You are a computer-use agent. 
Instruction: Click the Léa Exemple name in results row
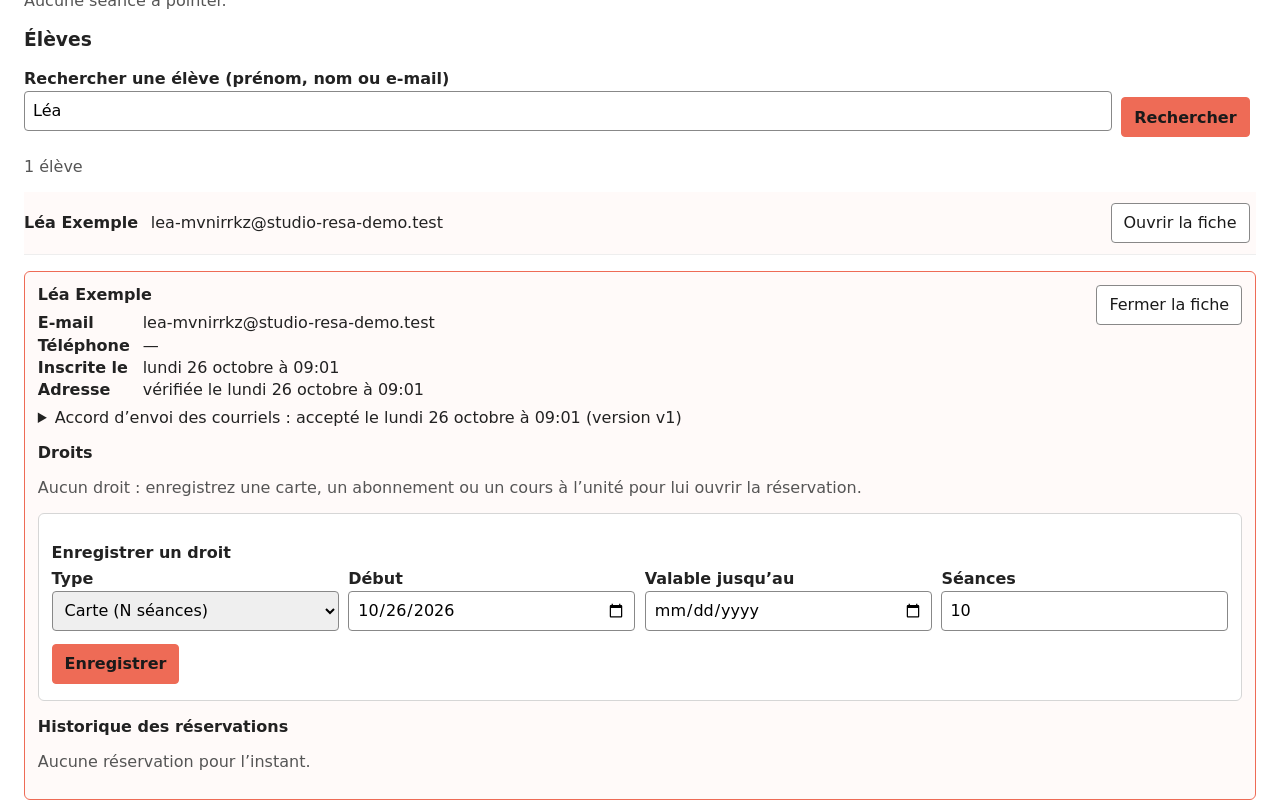point(81,223)
